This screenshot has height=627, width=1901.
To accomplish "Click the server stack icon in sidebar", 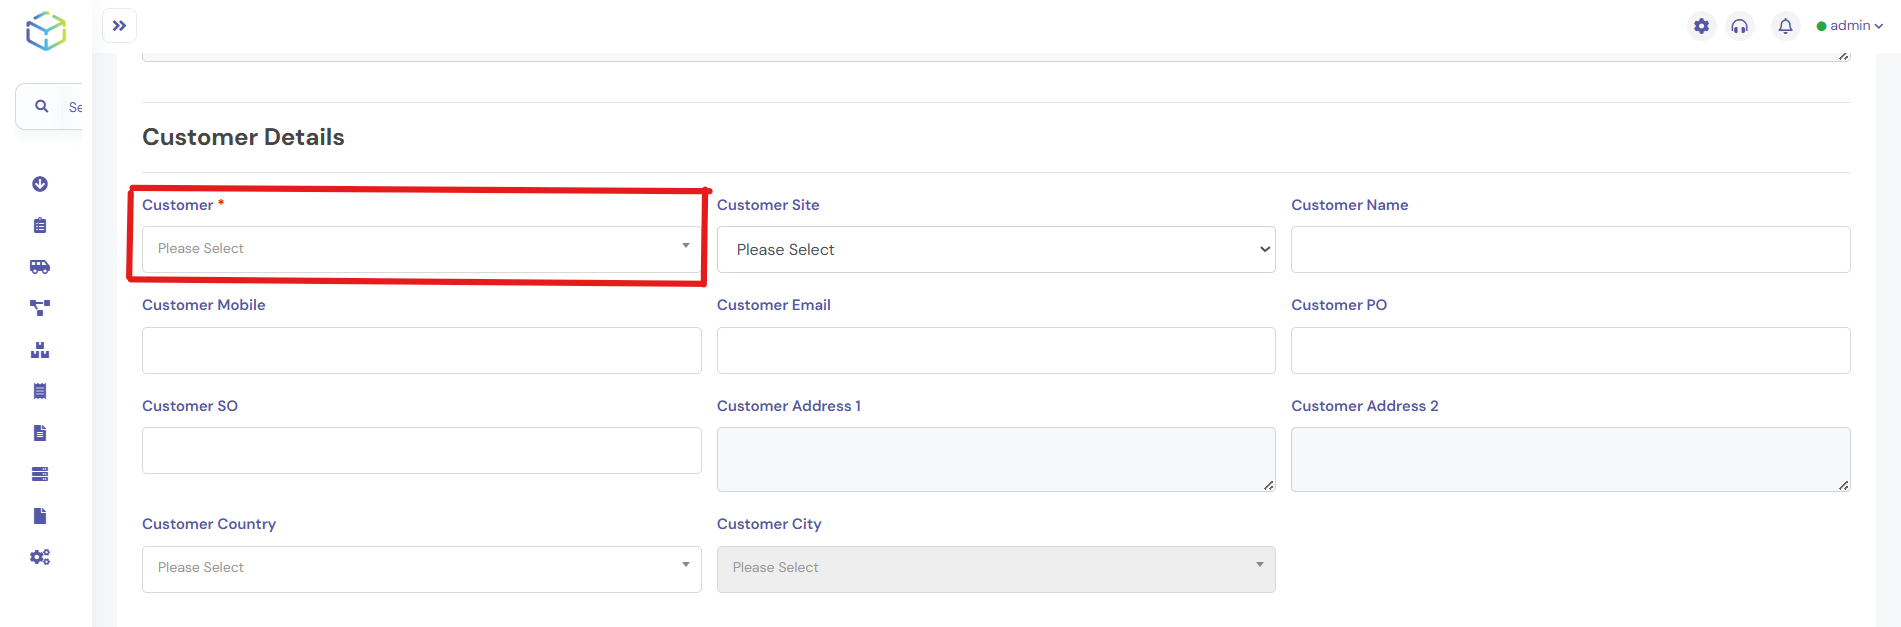I will pyautogui.click(x=40, y=474).
